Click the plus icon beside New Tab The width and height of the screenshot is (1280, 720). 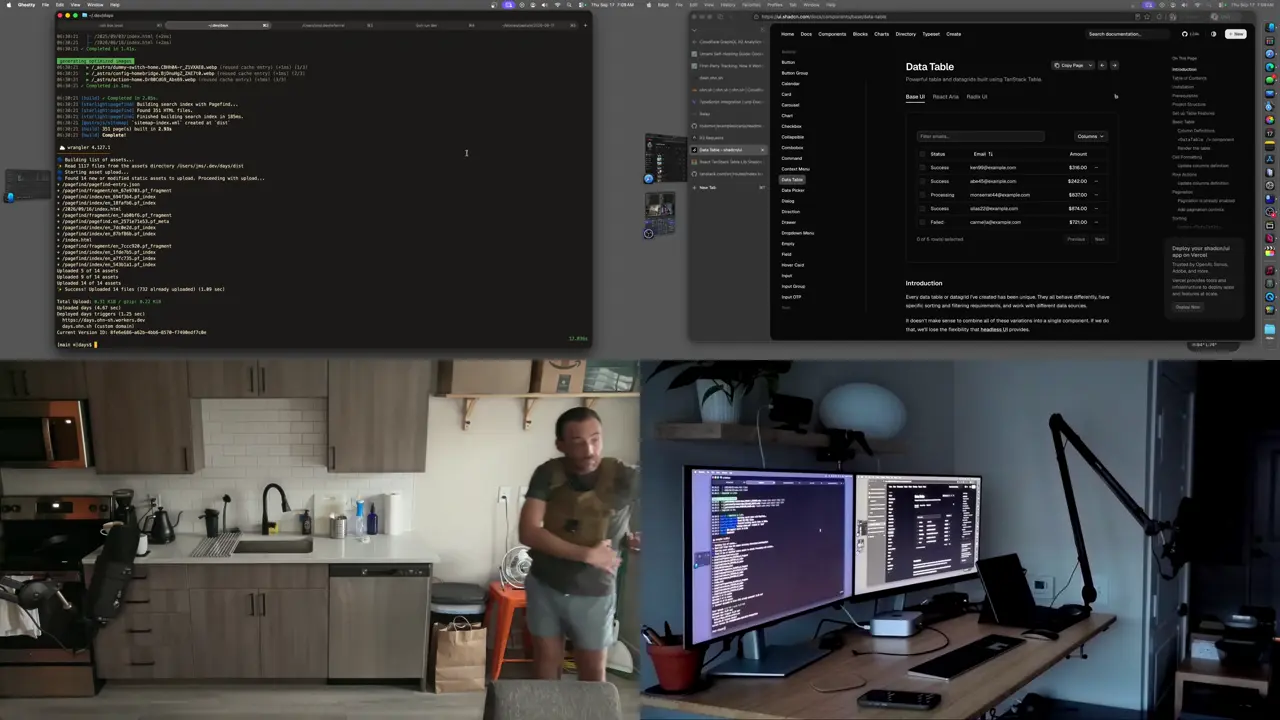click(x=694, y=187)
